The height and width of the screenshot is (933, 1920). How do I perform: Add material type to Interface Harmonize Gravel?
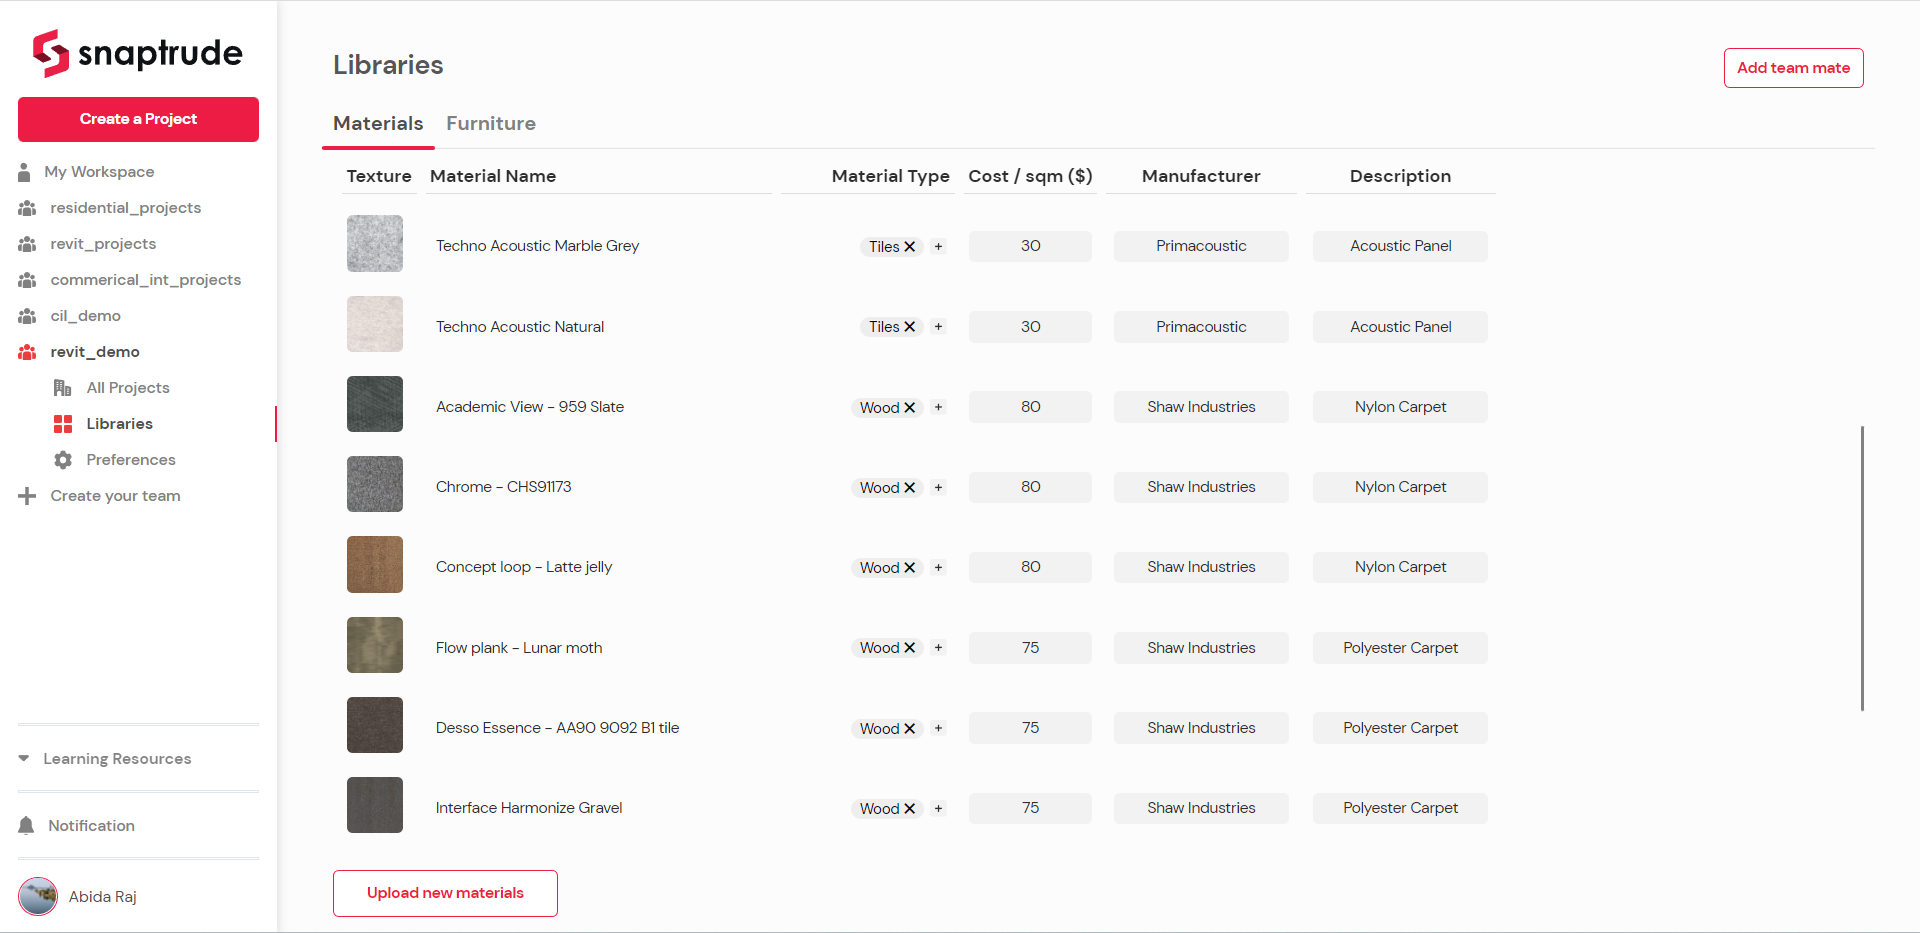tap(938, 808)
